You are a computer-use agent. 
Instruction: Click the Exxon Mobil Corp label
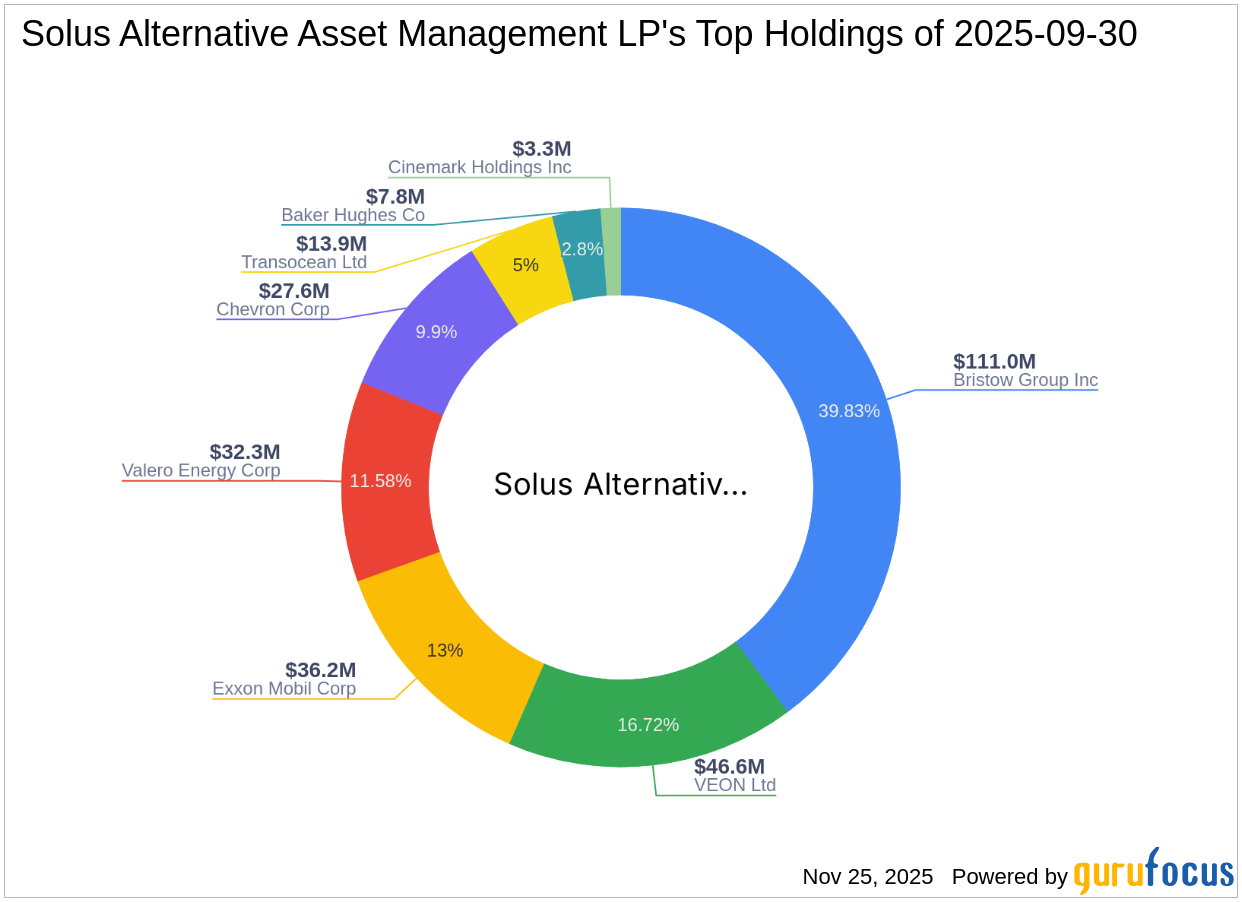[283, 689]
